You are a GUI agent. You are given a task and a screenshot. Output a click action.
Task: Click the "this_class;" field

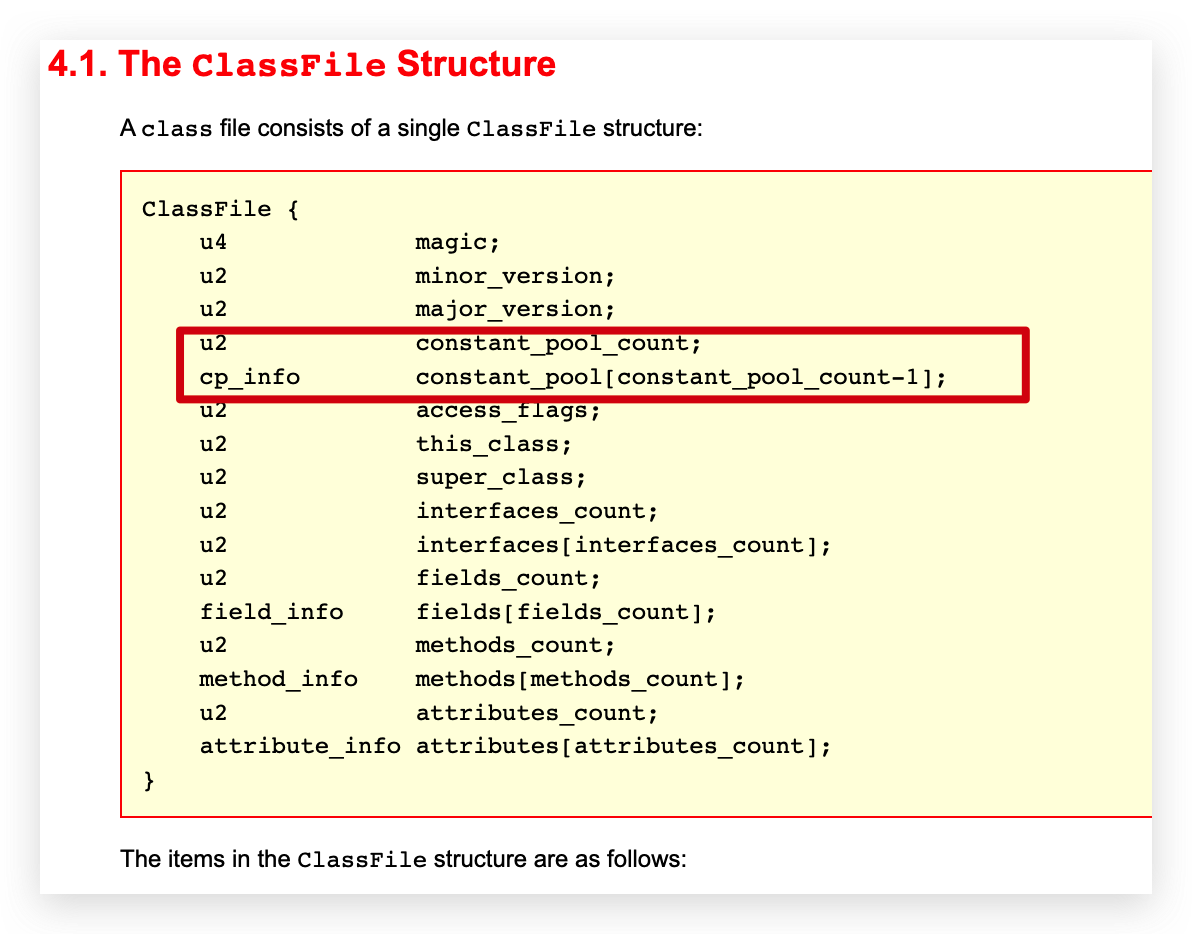pos(493,444)
